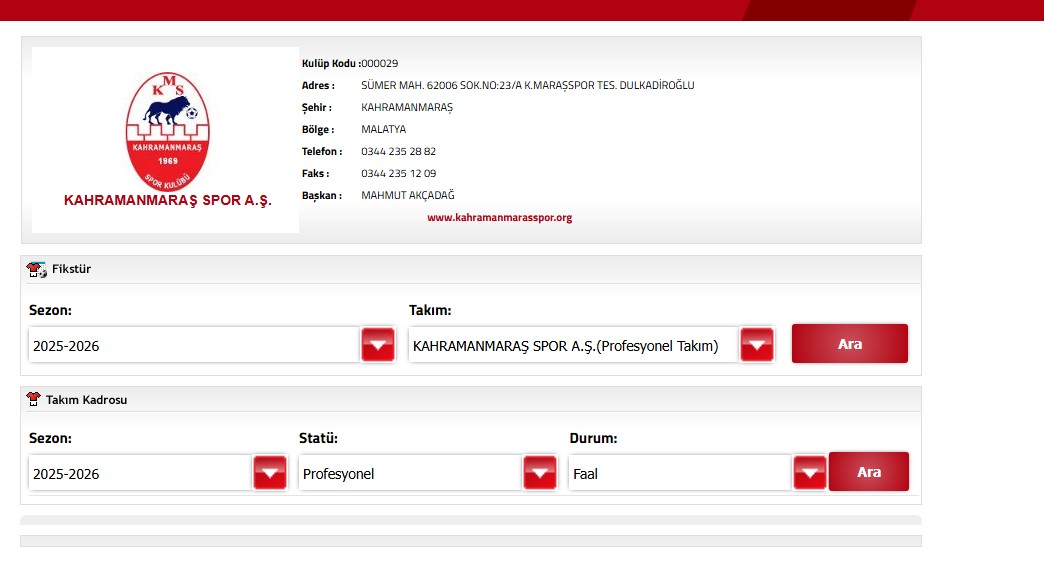Open the www.kahramanmarasspor.org website link
Image resolution: width=1044 pixels, height=579 pixels.
click(499, 218)
